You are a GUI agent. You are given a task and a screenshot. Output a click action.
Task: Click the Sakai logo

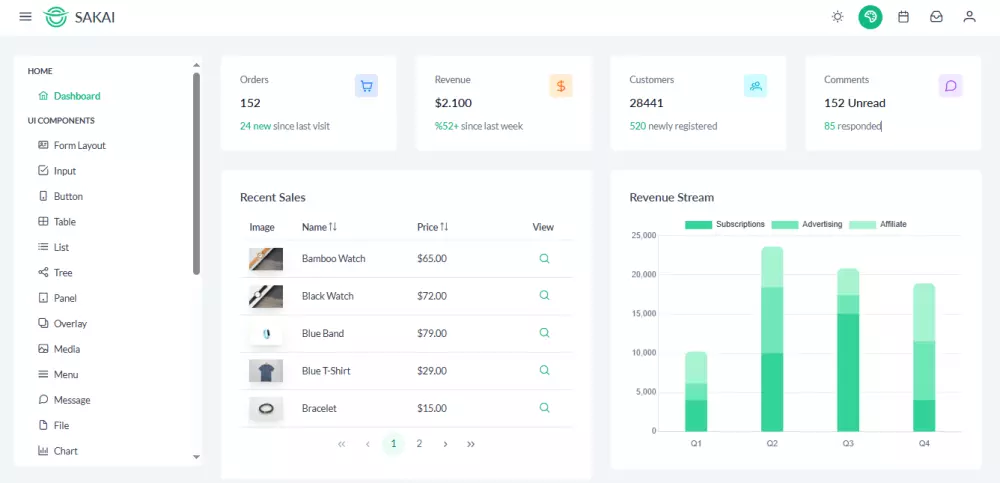(x=79, y=17)
